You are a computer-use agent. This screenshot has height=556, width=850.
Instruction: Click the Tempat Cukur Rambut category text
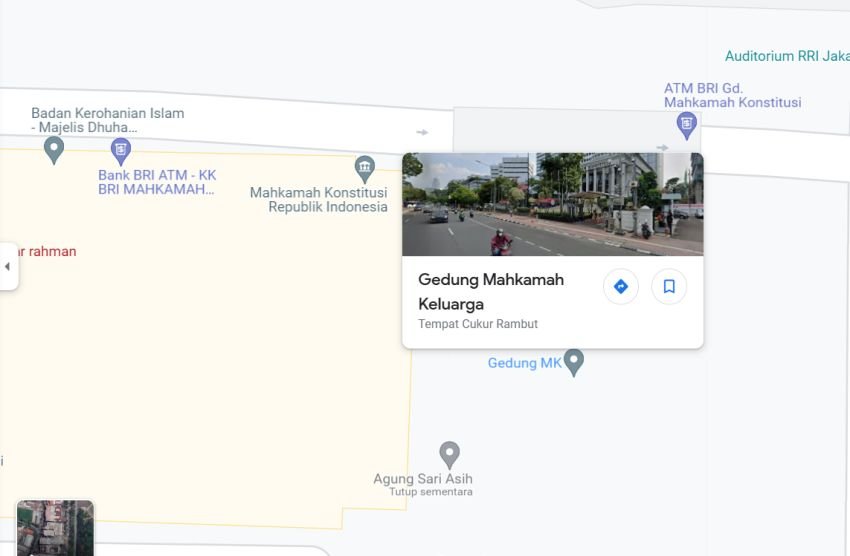tap(478, 324)
